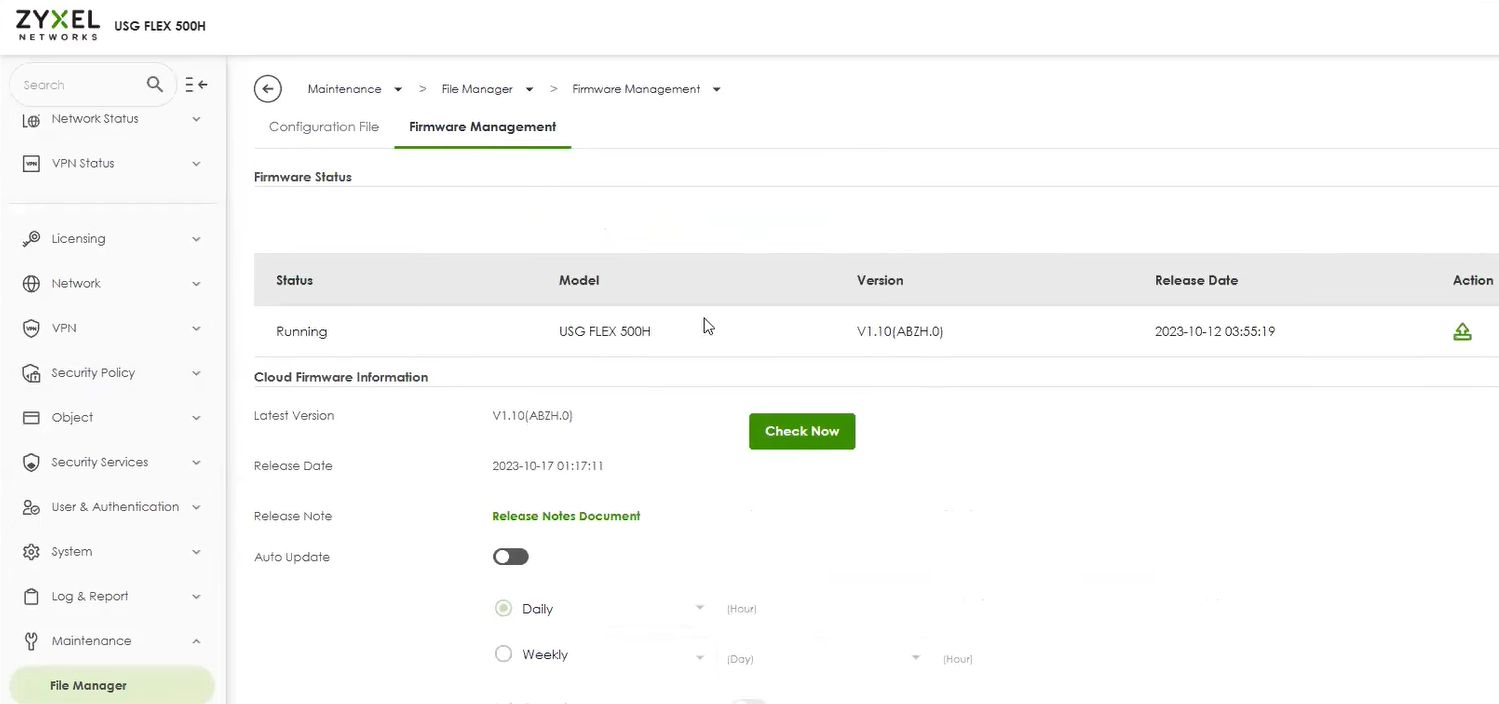Select File Manager in the sidebar

(88, 686)
